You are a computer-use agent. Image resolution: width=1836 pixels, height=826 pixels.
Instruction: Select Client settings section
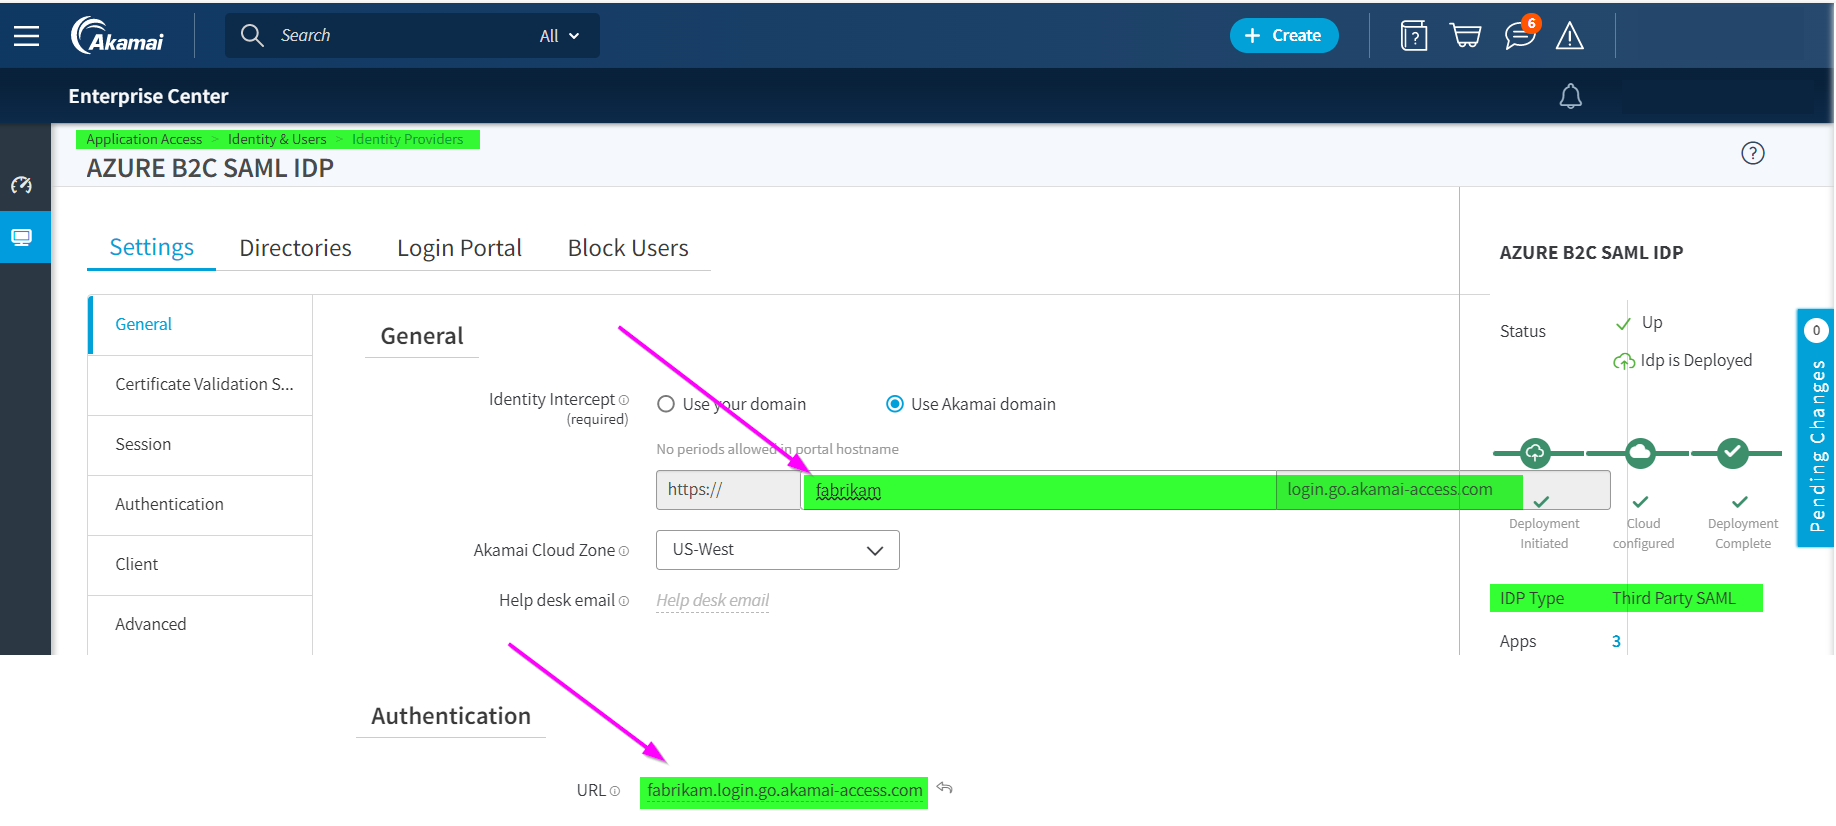coord(200,564)
